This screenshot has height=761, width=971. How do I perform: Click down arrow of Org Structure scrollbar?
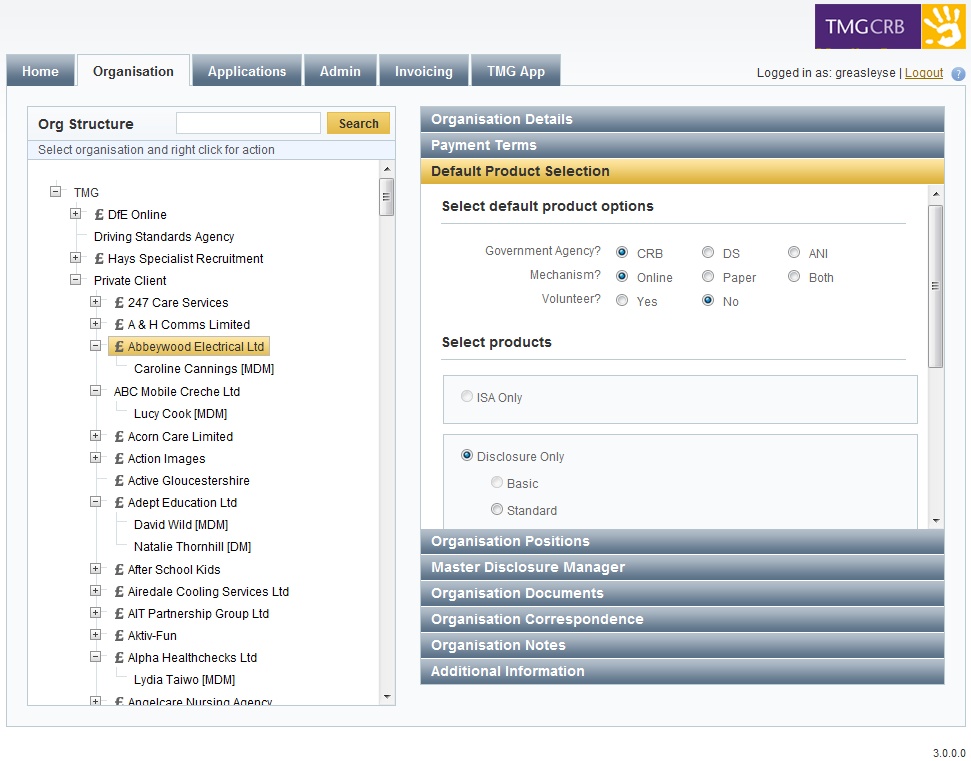(x=387, y=697)
